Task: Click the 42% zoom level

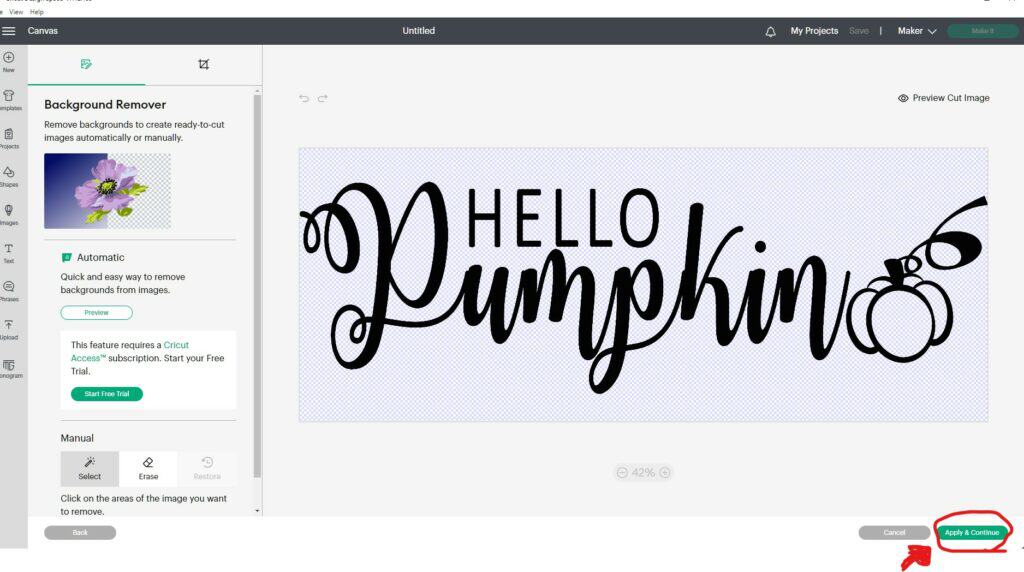Action: pyautogui.click(x=643, y=472)
